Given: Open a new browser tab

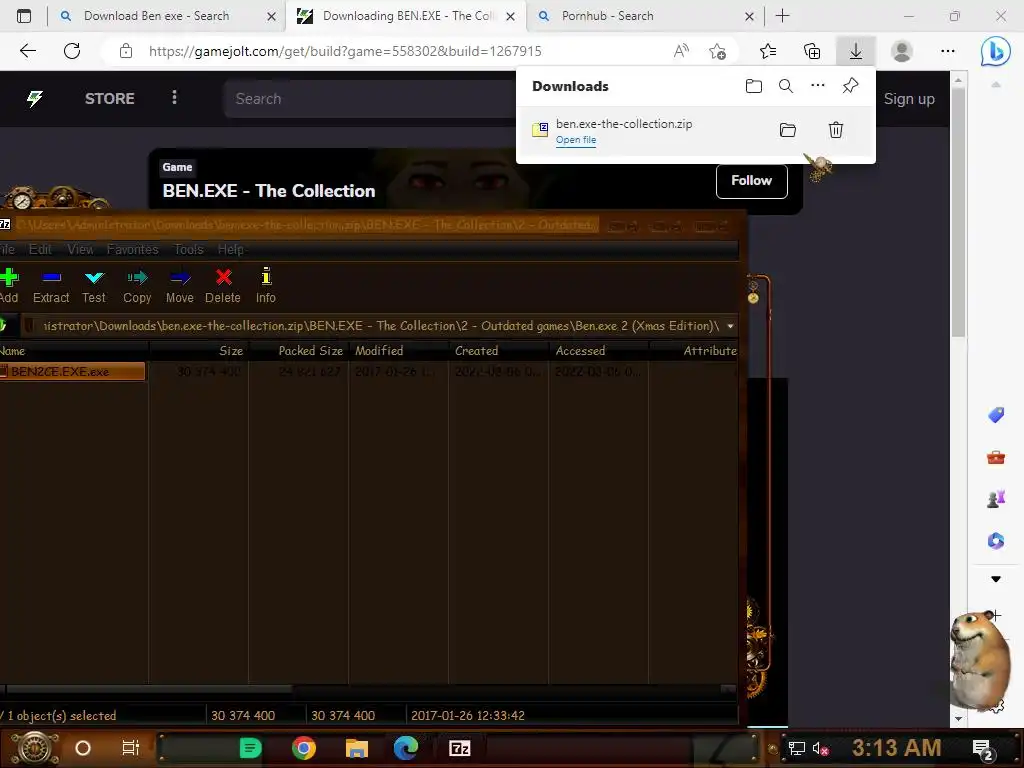Looking at the screenshot, I should pos(782,16).
